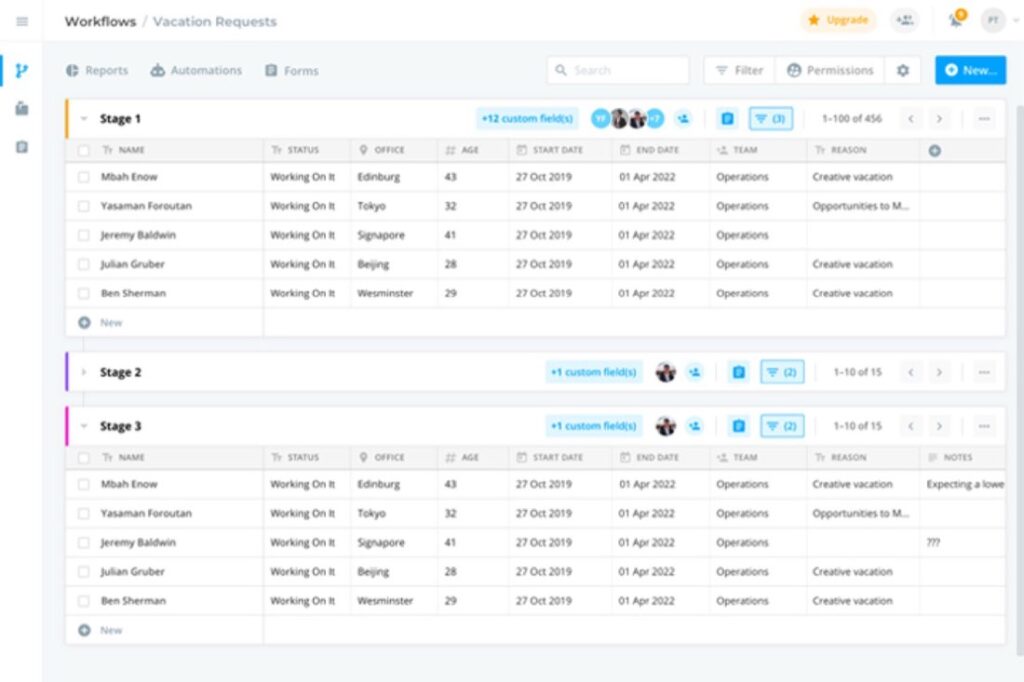This screenshot has height=682, width=1024.
Task: Check Ben Sherman row in Stage 3
Action: (84, 601)
